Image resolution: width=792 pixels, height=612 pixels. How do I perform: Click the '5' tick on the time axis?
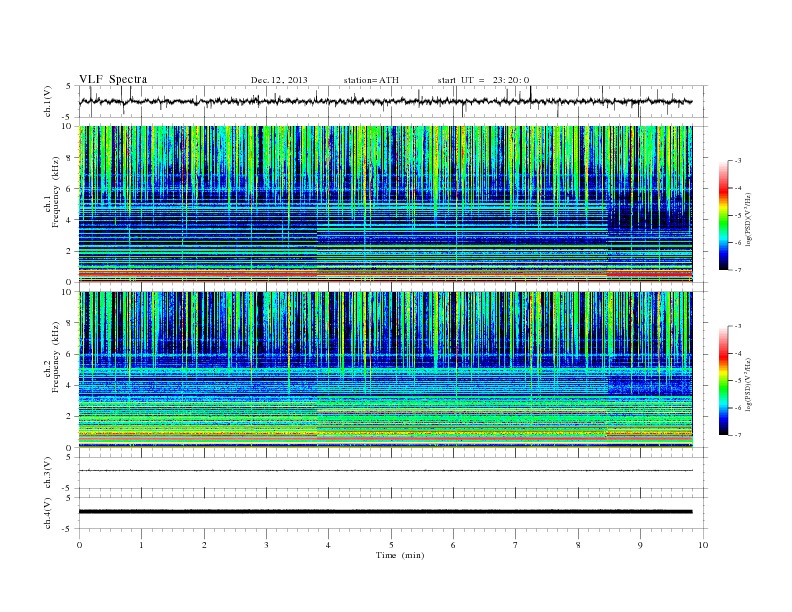(x=391, y=545)
